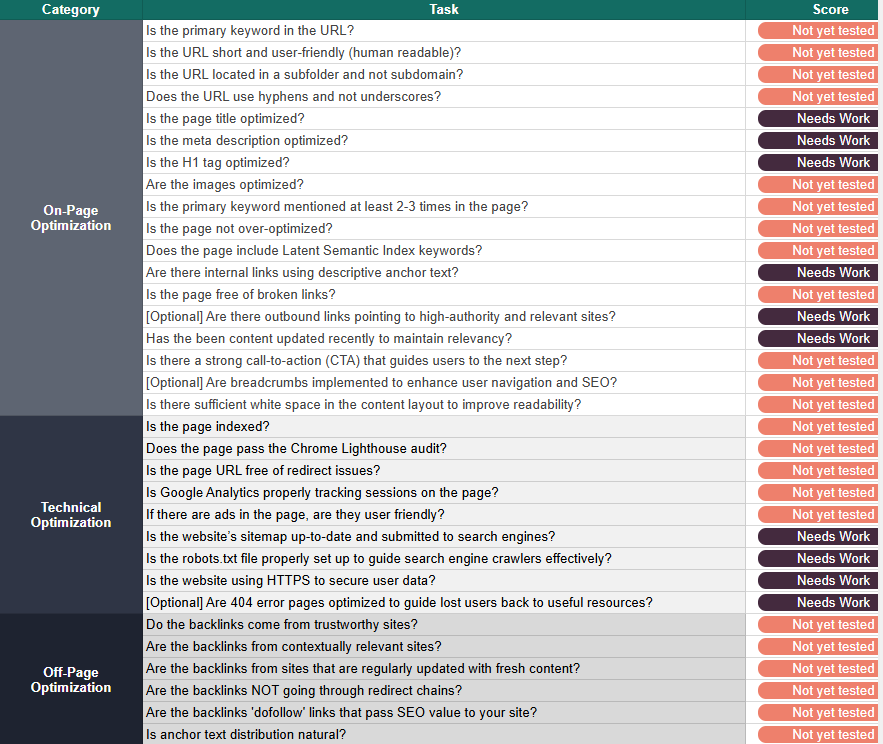
Task: Click the robots.txt task cell
Action: [444, 559]
